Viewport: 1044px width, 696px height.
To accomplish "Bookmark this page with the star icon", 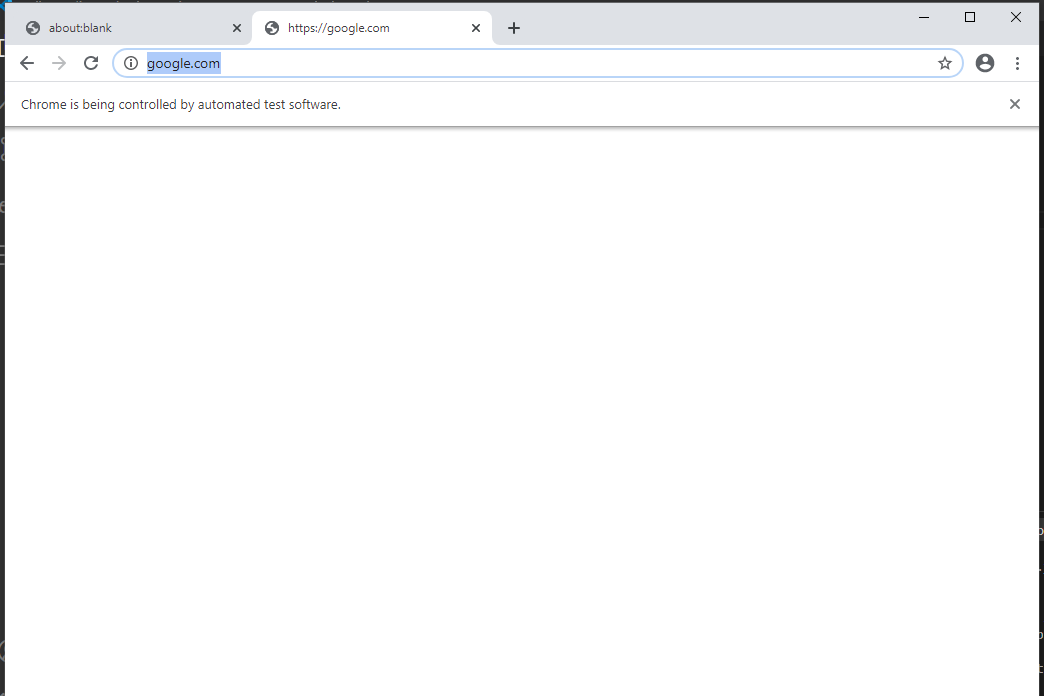I will click(x=945, y=63).
